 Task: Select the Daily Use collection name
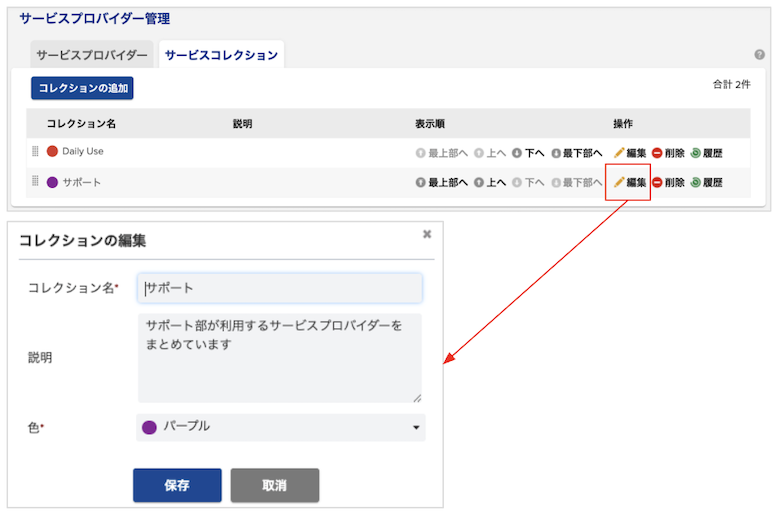click(x=83, y=151)
